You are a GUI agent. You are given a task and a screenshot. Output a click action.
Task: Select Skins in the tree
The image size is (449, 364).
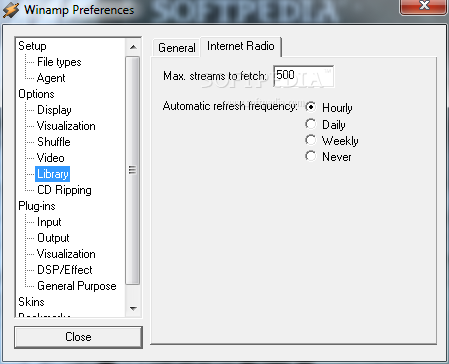31,302
